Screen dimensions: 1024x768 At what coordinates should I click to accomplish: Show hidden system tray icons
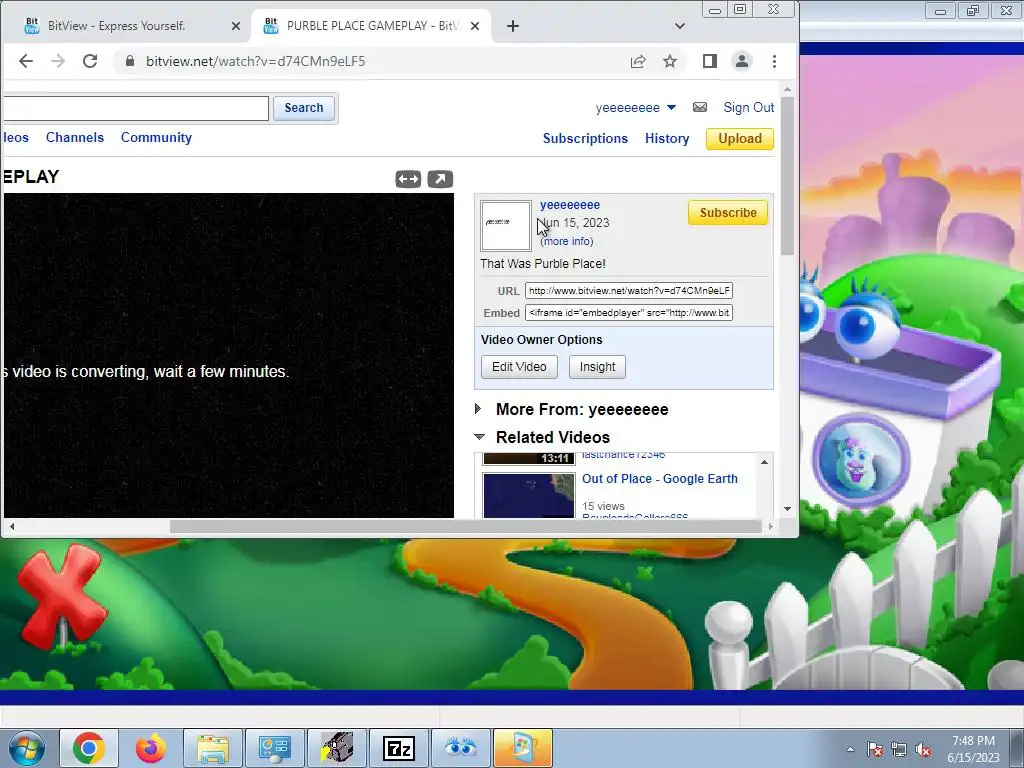click(850, 749)
